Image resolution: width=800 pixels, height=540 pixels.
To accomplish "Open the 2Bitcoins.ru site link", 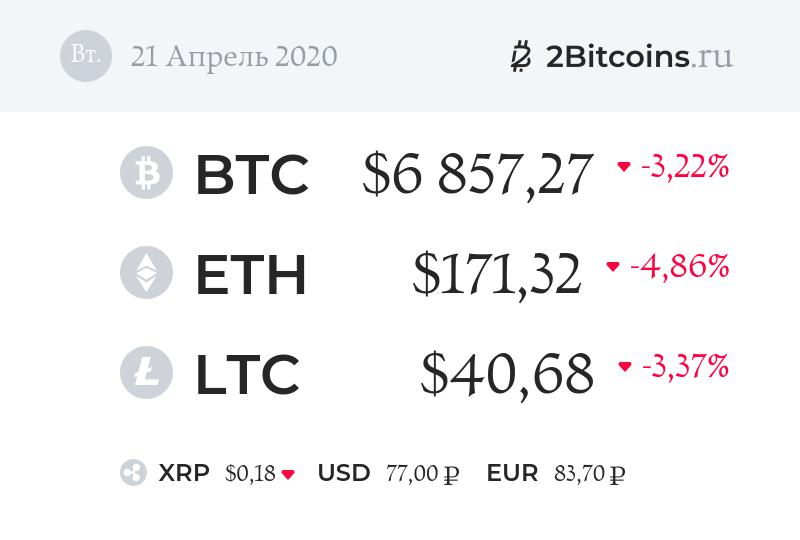I will pyautogui.click(x=639, y=57).
